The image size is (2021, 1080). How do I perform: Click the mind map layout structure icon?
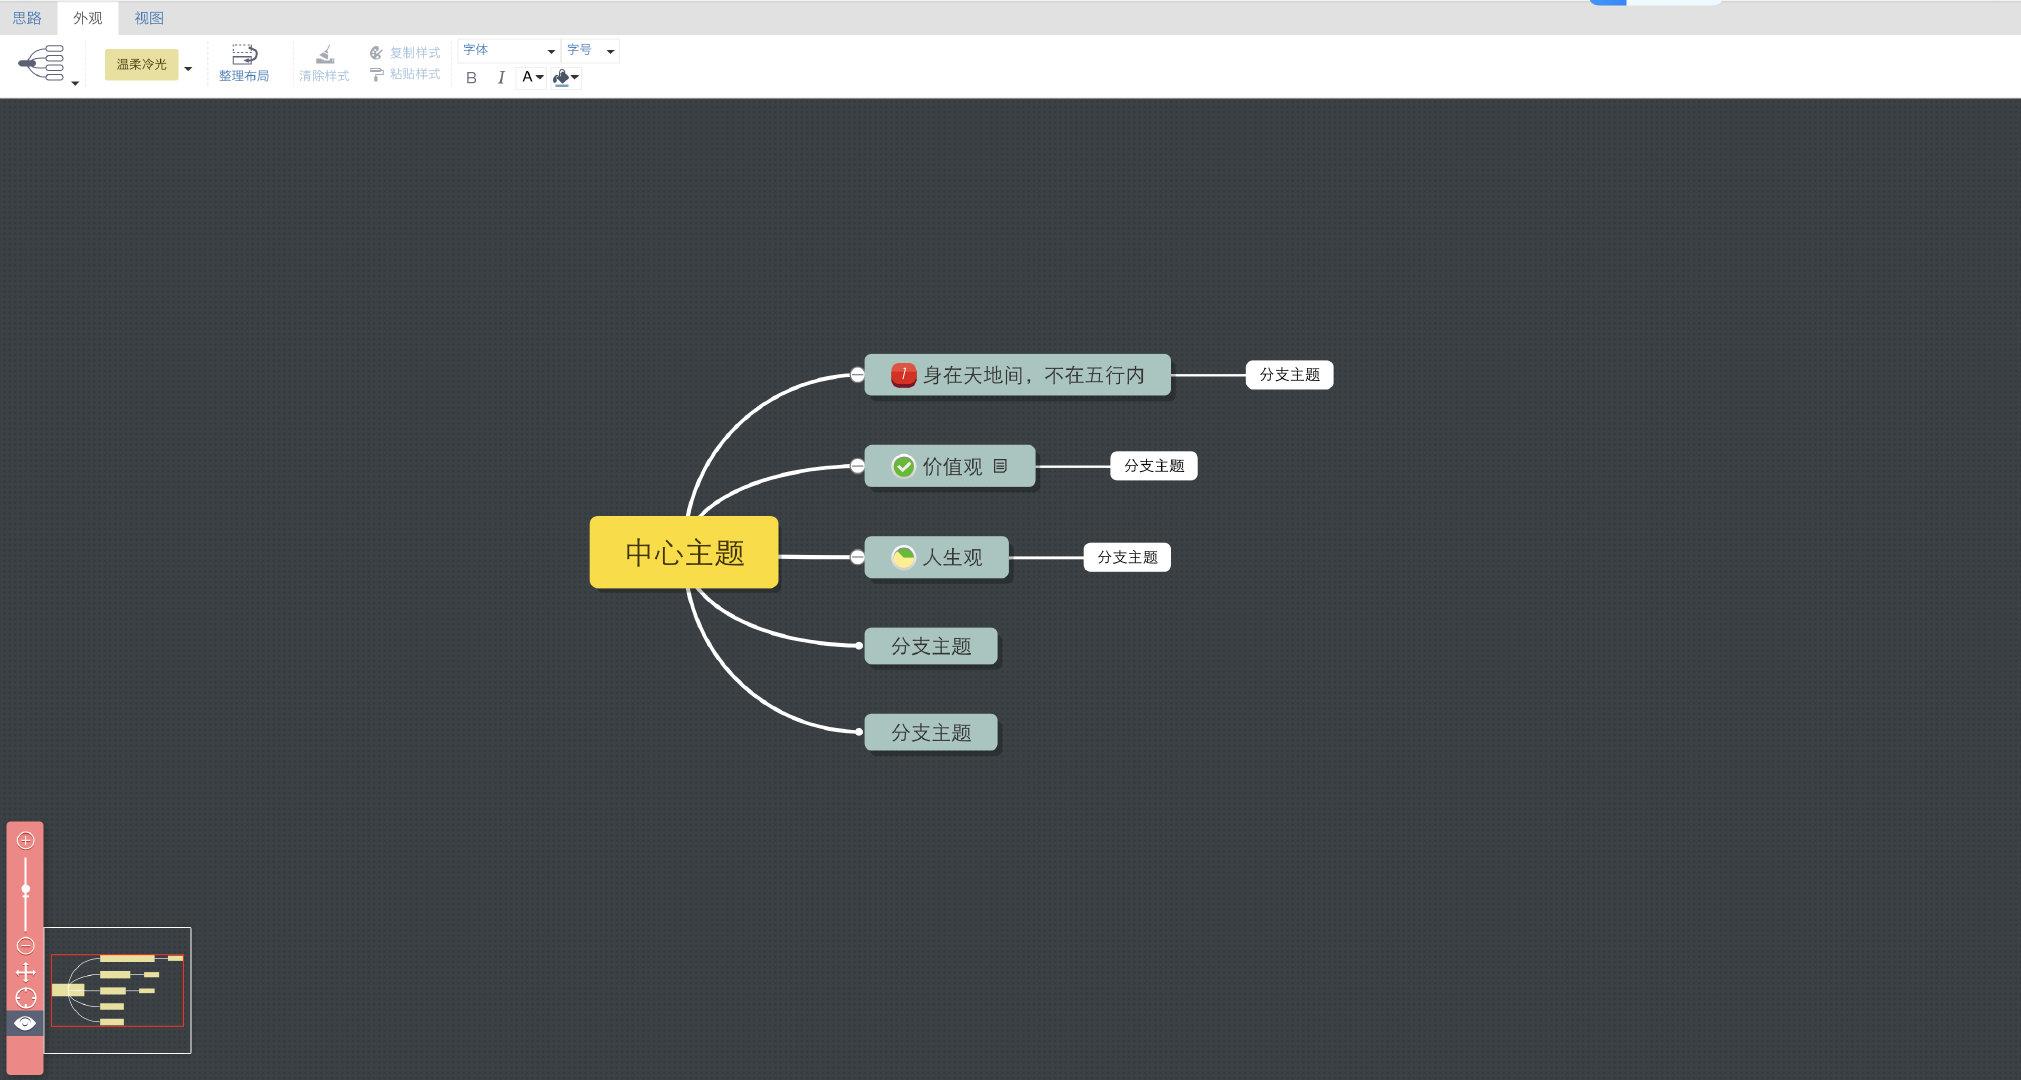click(x=41, y=64)
